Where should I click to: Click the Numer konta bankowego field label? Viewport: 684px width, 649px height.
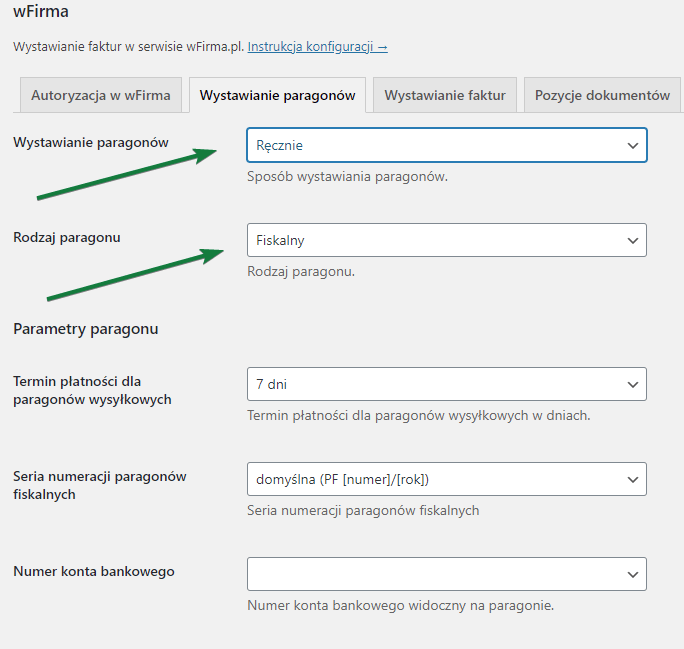[94, 571]
